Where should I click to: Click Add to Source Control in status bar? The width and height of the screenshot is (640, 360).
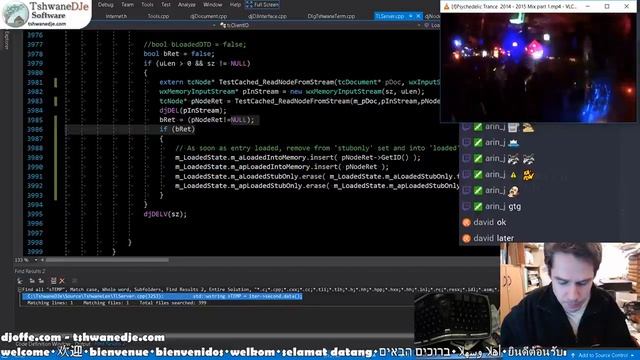tap(604, 355)
